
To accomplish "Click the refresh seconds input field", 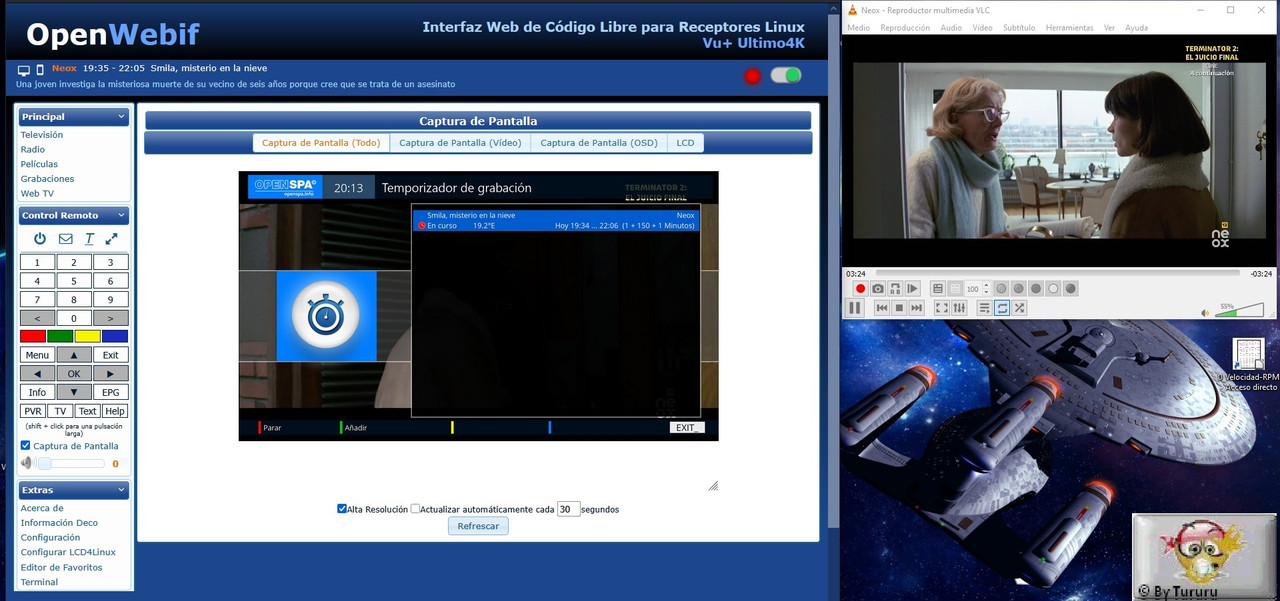I will pyautogui.click(x=568, y=509).
